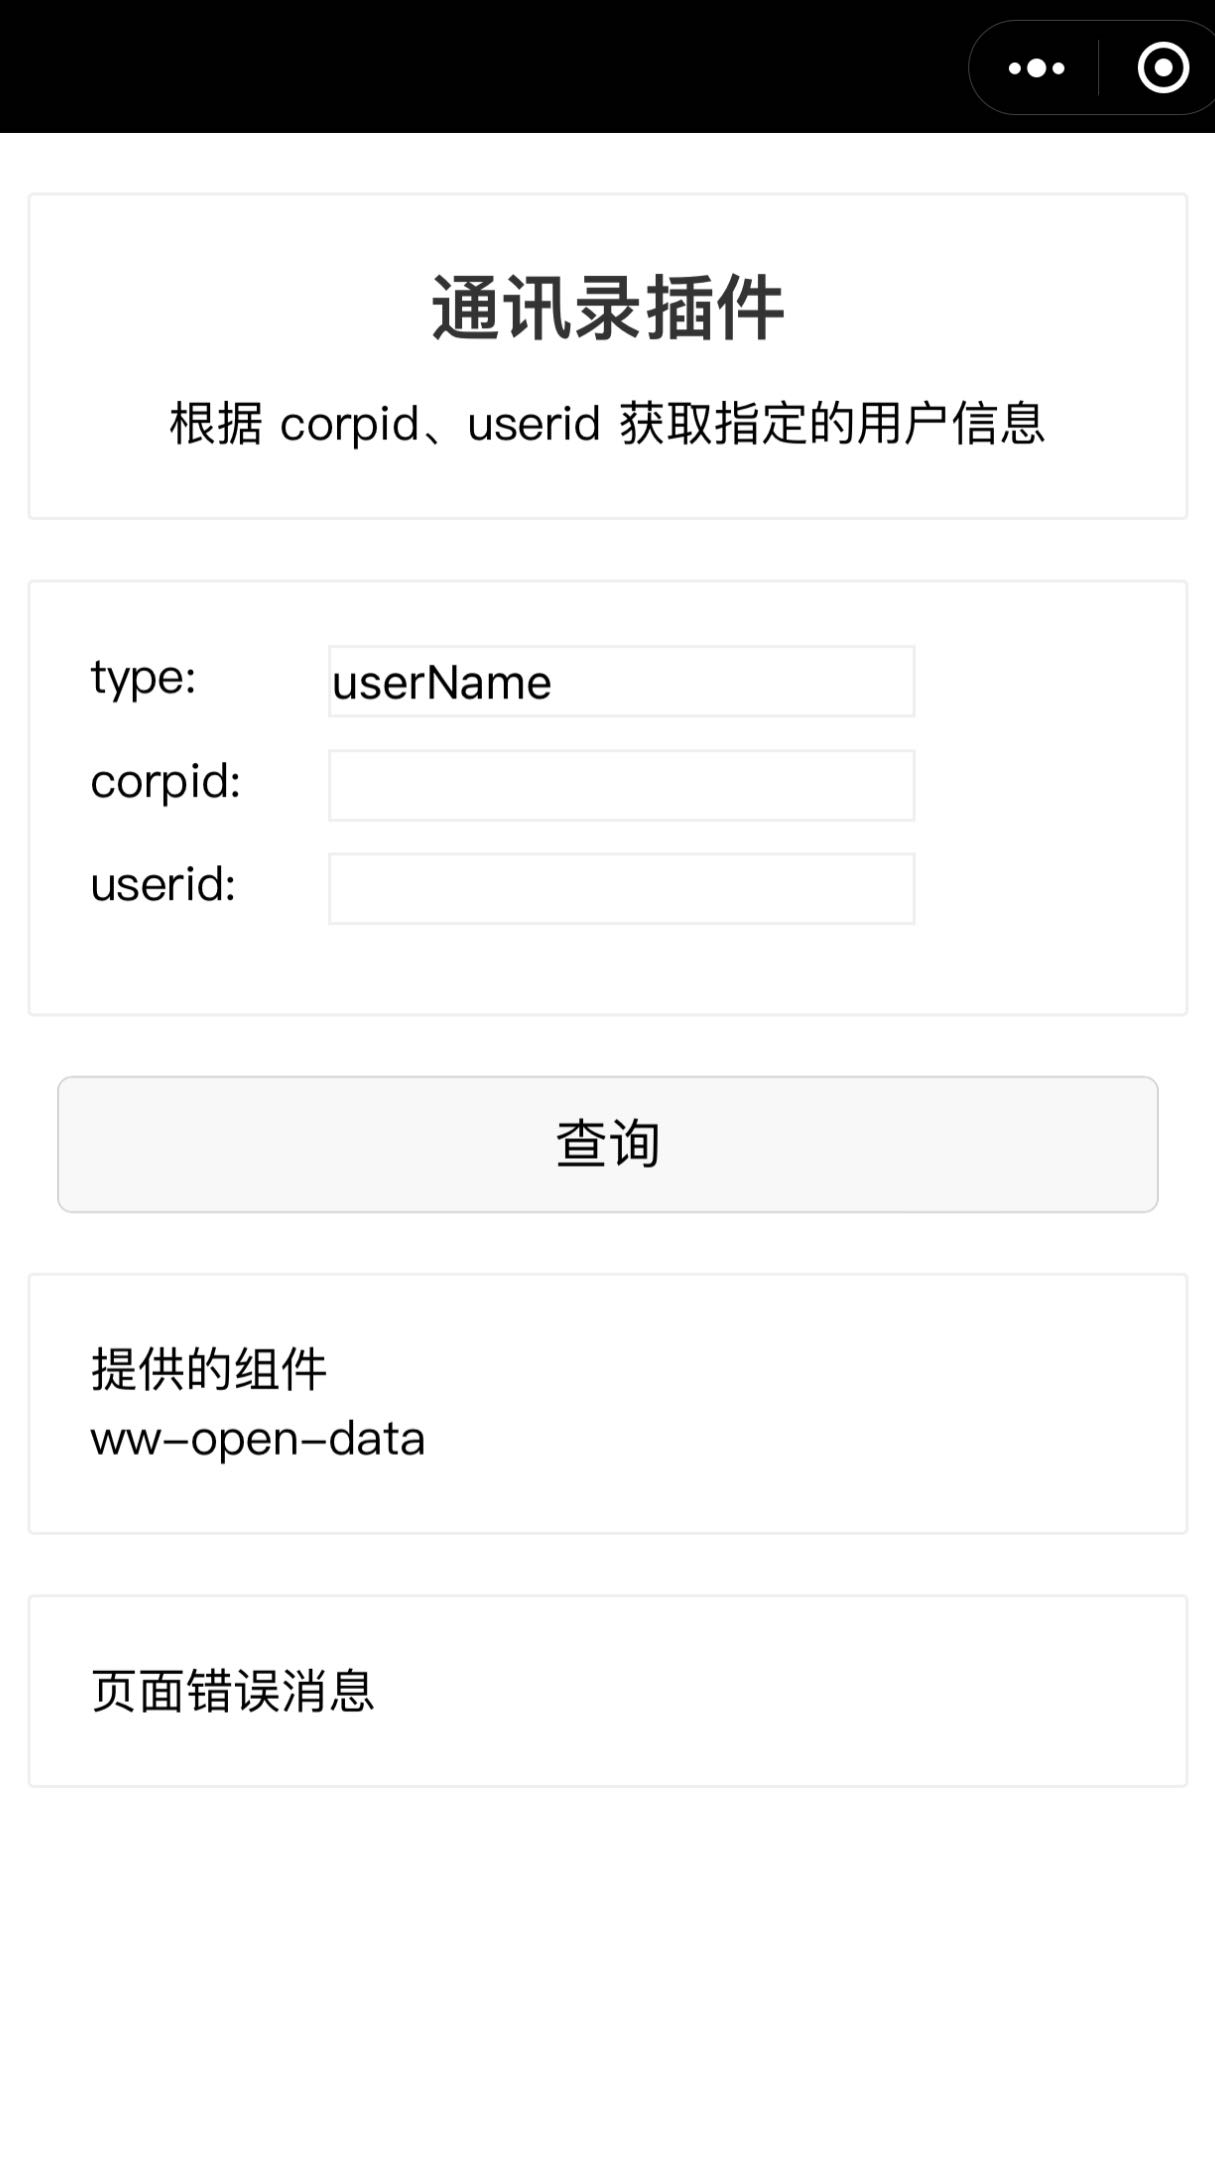This screenshot has height=2160, width=1215.
Task: Click the circular exit capsule icon
Action: [1160, 68]
